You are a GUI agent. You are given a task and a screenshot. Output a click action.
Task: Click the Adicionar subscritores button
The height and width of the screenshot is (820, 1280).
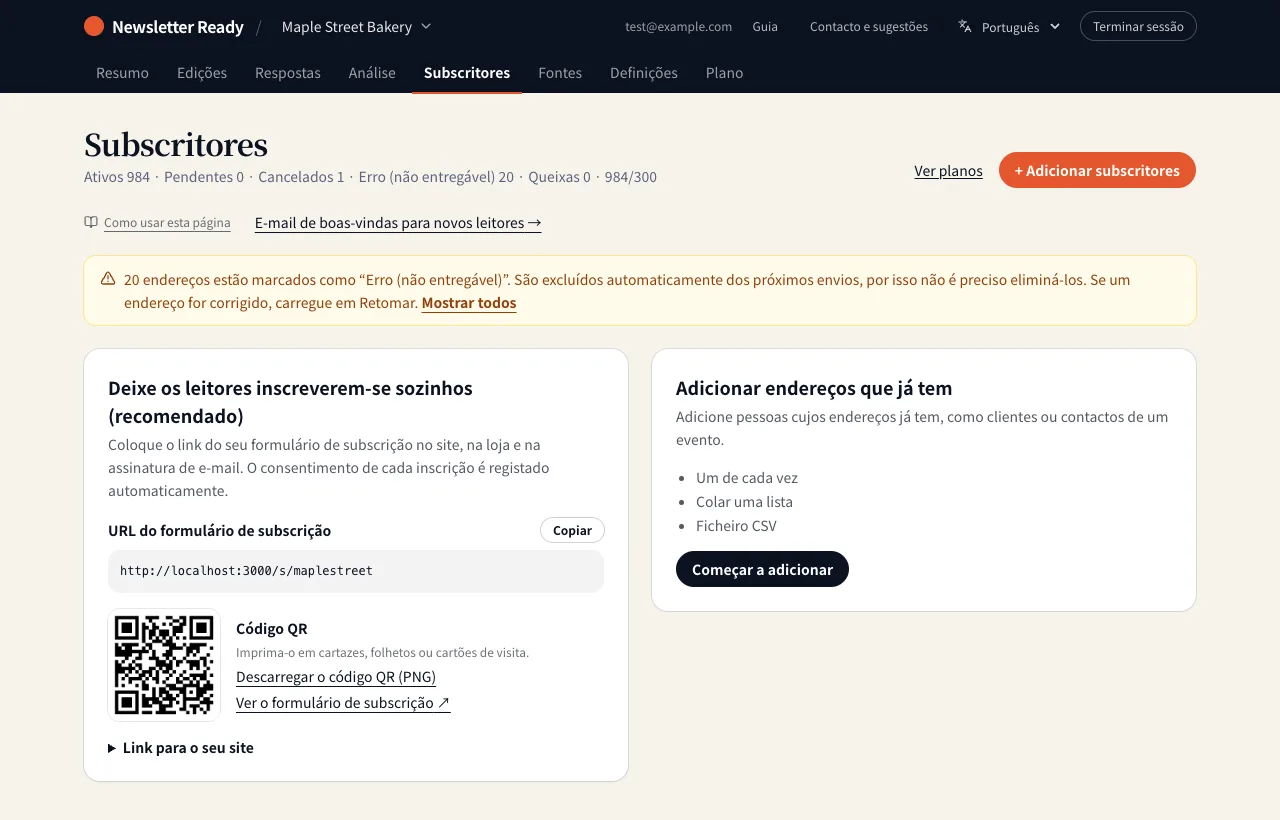point(1097,170)
